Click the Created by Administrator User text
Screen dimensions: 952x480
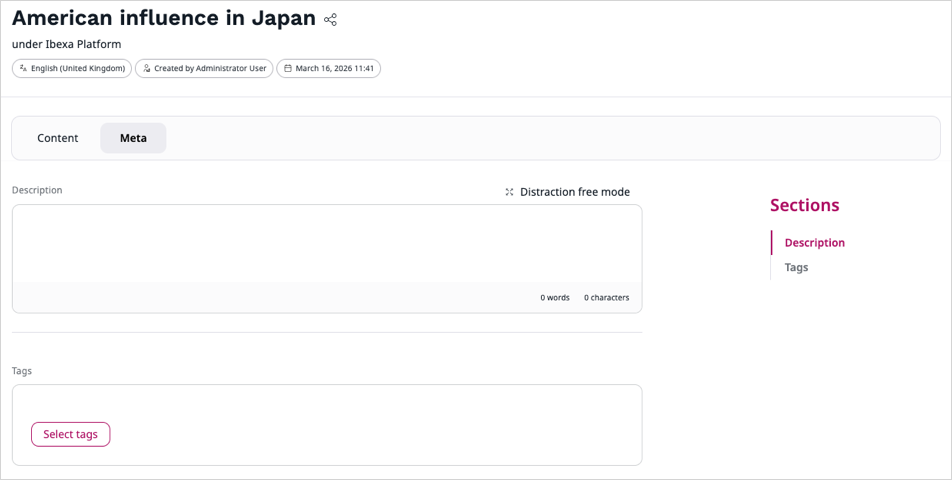click(x=210, y=69)
